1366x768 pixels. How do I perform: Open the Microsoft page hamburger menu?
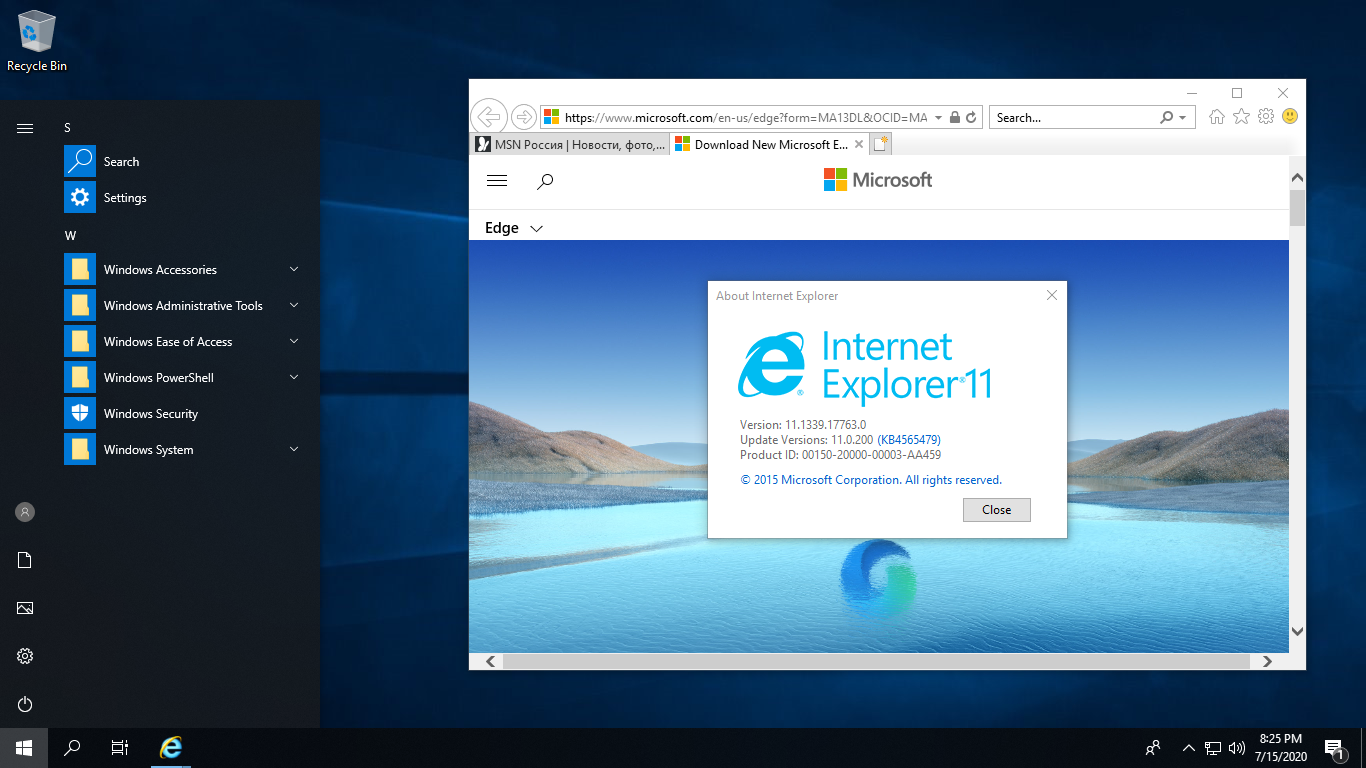(x=497, y=181)
